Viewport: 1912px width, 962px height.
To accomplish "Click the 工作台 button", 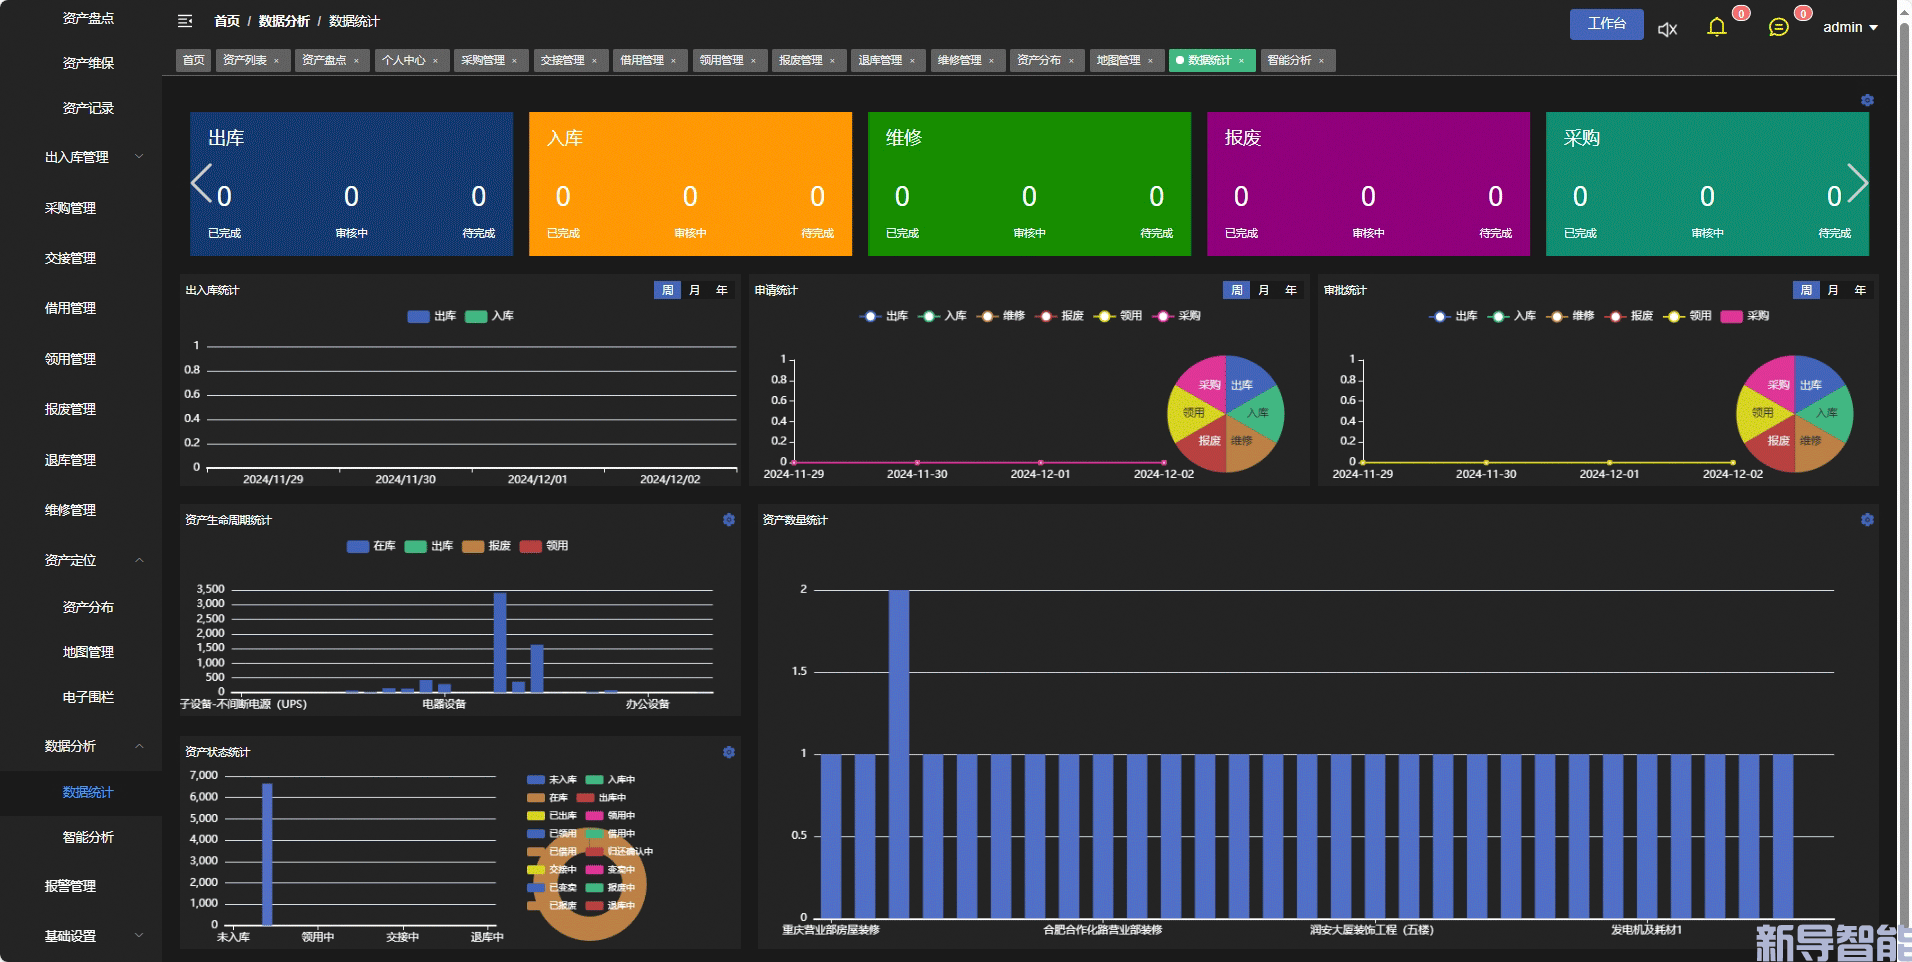I will 1606,24.
